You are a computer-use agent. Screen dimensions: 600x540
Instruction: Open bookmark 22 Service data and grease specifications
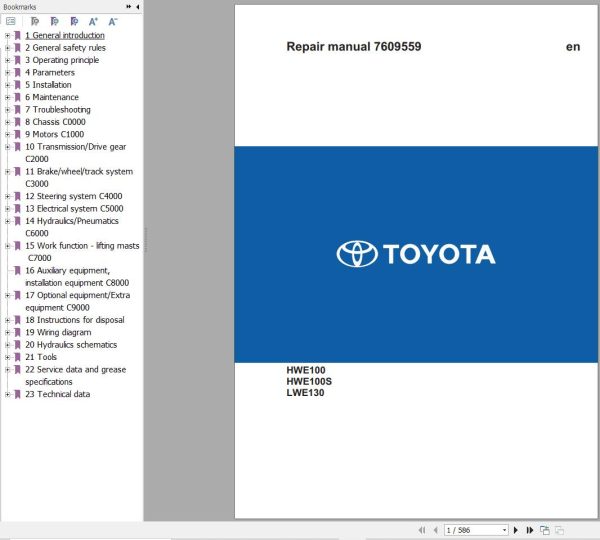tap(75, 375)
